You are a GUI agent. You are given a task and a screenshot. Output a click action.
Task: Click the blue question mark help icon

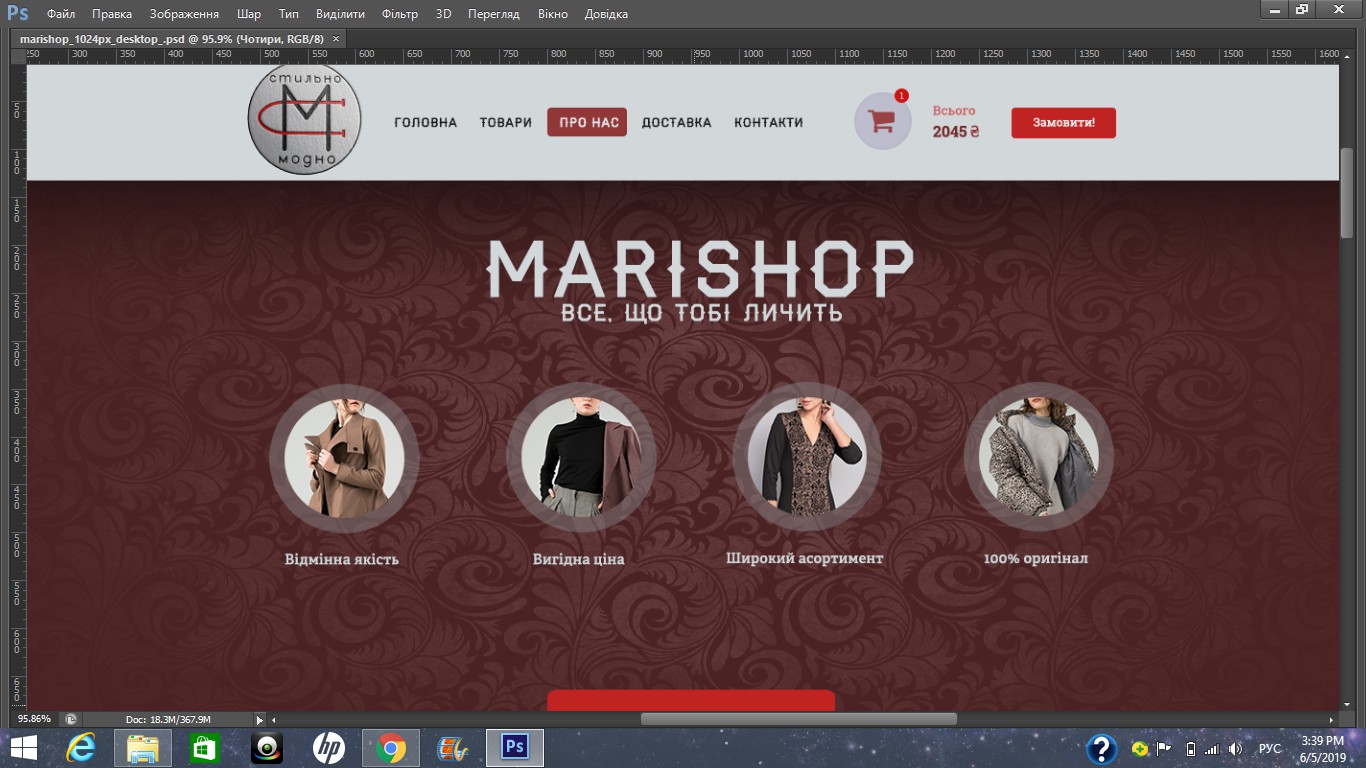click(1102, 749)
